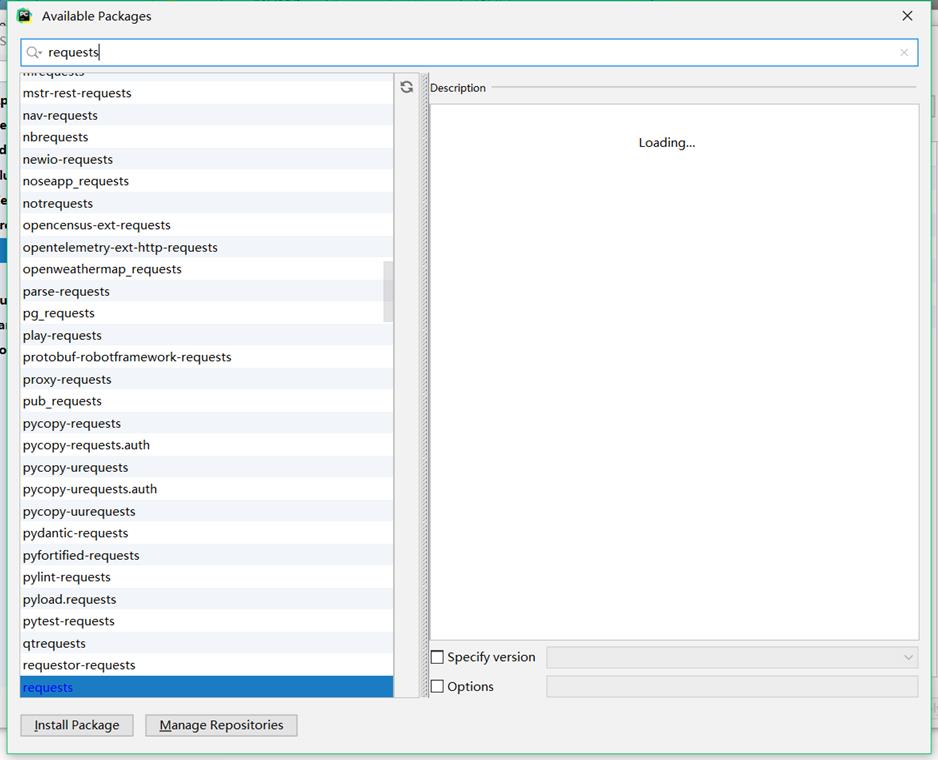Screen dimensions: 938x760
Task: Close the Available Packages dialog
Action: coord(907,16)
